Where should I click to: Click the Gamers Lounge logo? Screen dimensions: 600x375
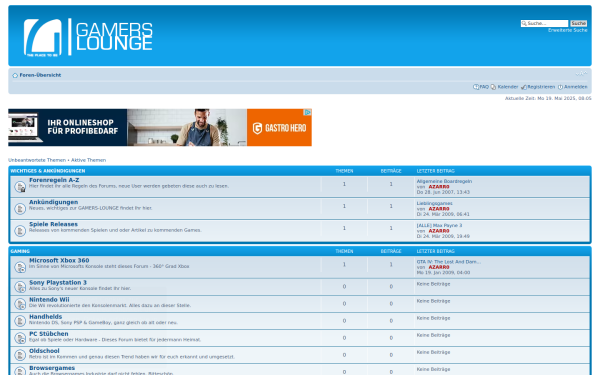point(88,37)
